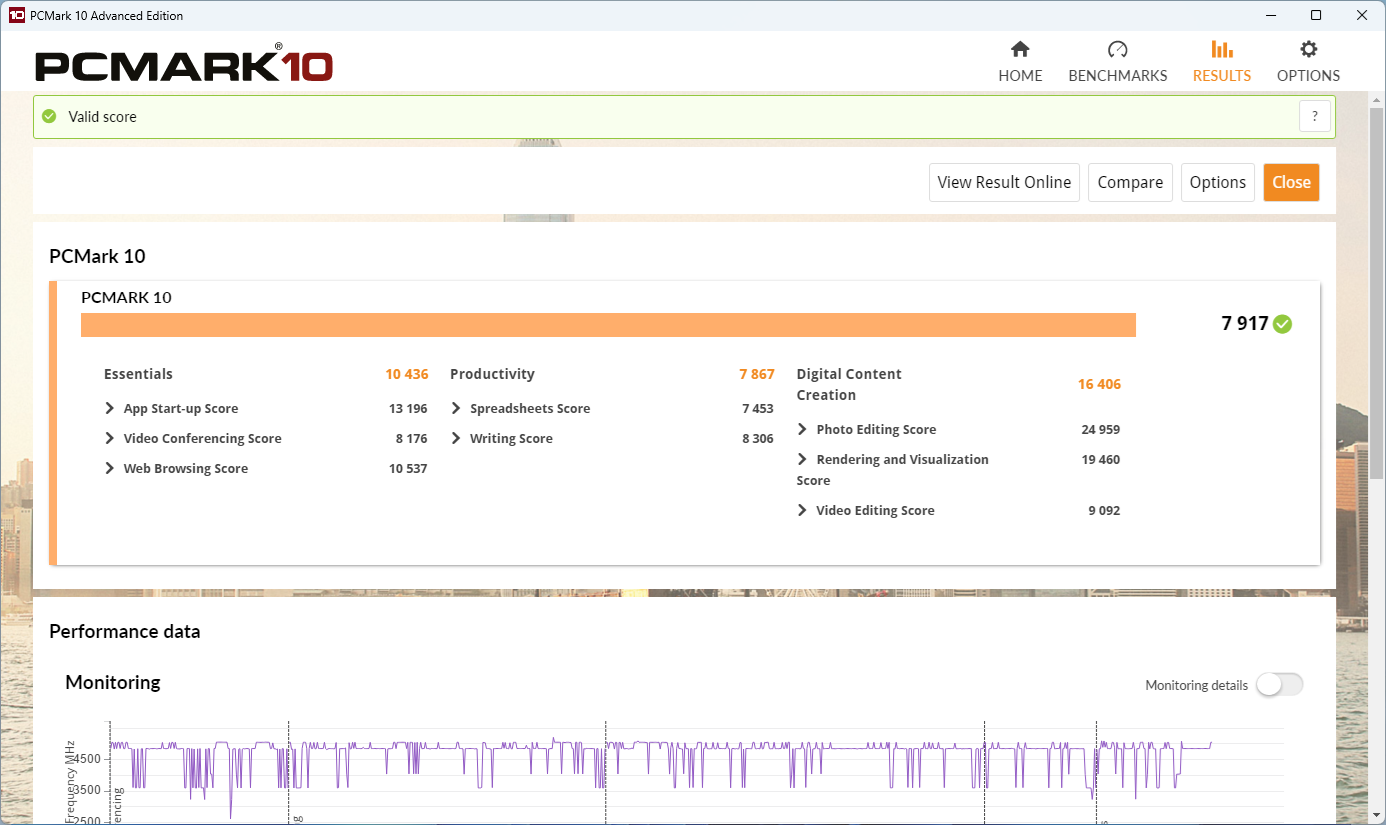Image resolution: width=1386 pixels, height=825 pixels.
Task: Close the PCMark 10 window
Action: pos(1362,15)
